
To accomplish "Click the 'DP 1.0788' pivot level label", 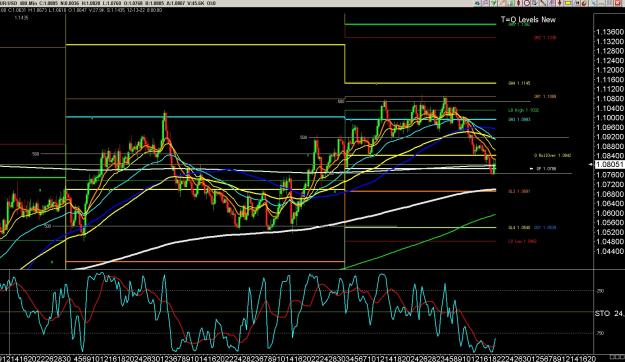I will [x=546, y=169].
